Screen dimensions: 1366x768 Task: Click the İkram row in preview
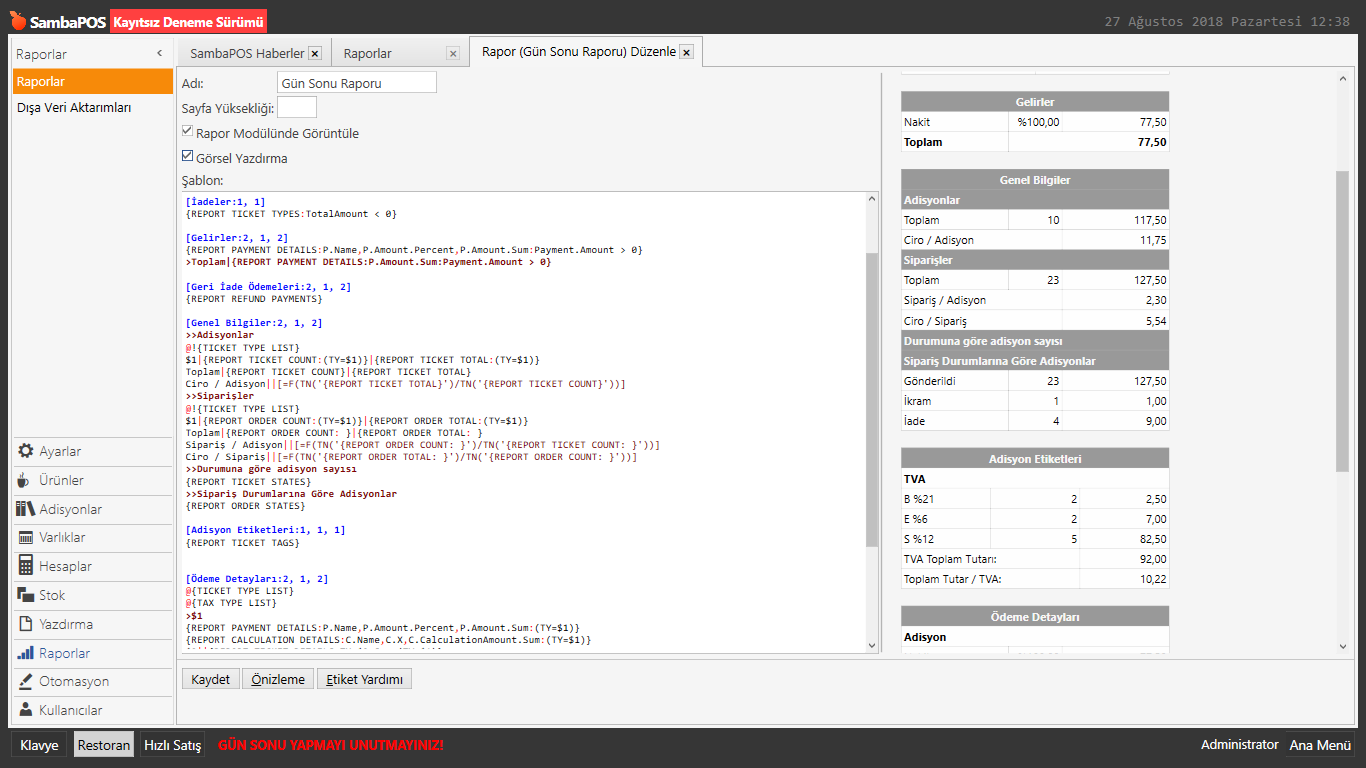point(1035,401)
